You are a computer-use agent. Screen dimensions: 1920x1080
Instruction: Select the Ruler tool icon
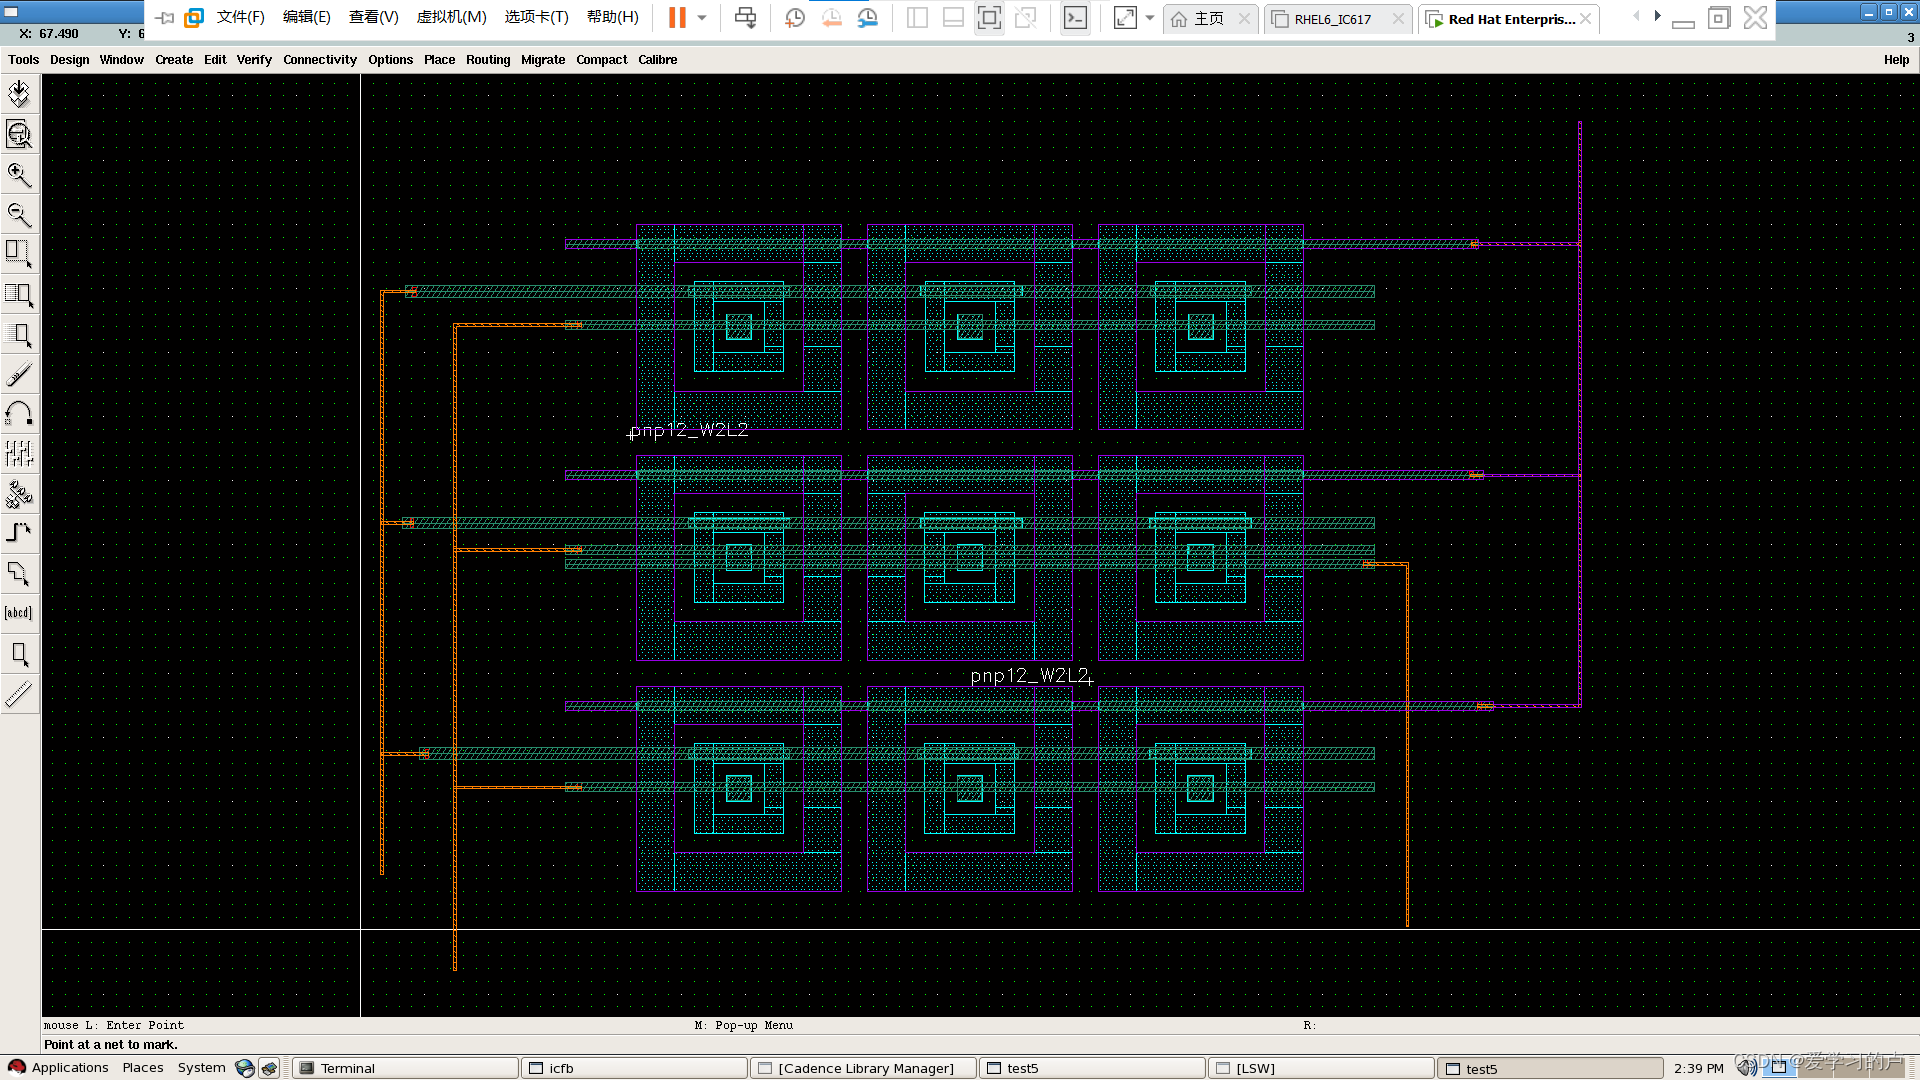[19, 693]
